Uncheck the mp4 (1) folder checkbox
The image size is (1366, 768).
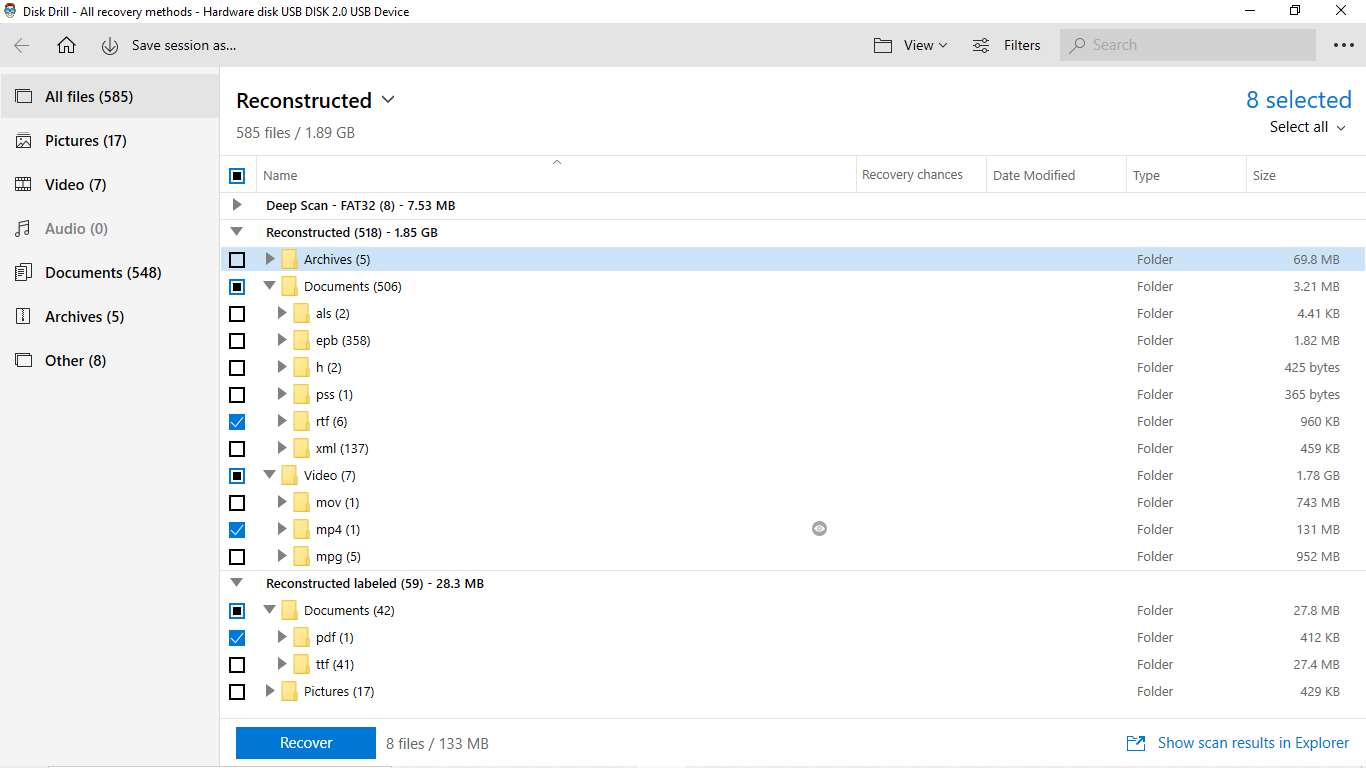(237, 530)
